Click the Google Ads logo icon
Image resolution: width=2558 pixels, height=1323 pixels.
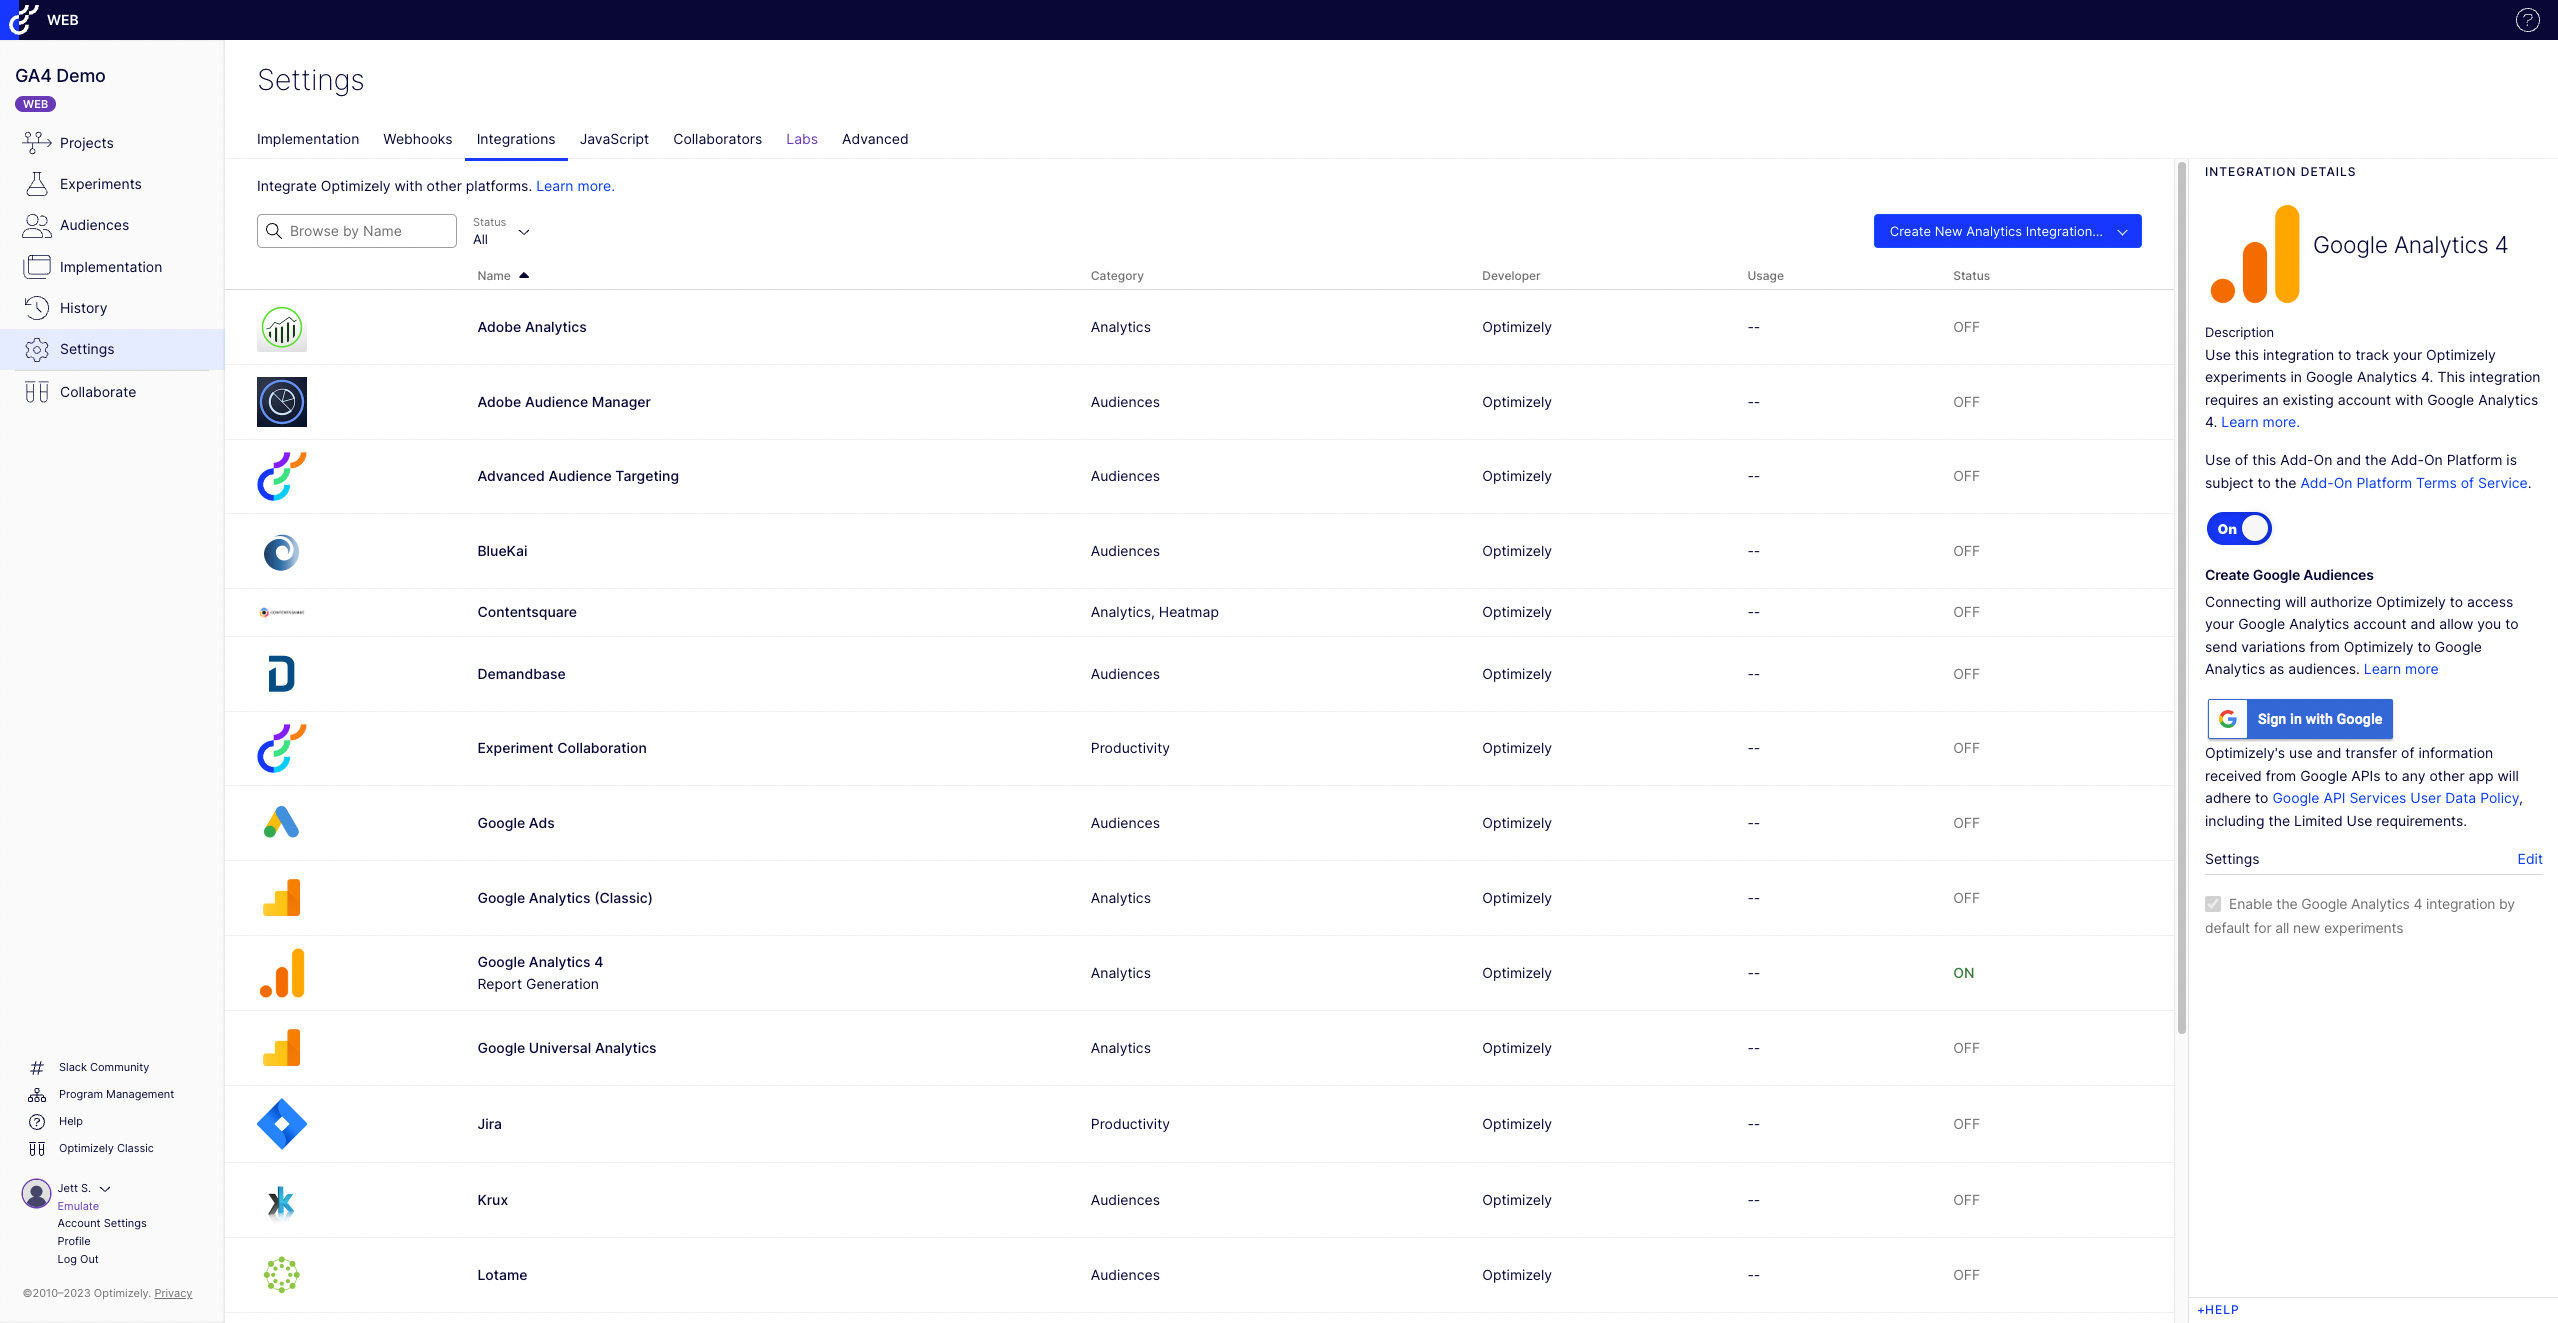(x=282, y=822)
